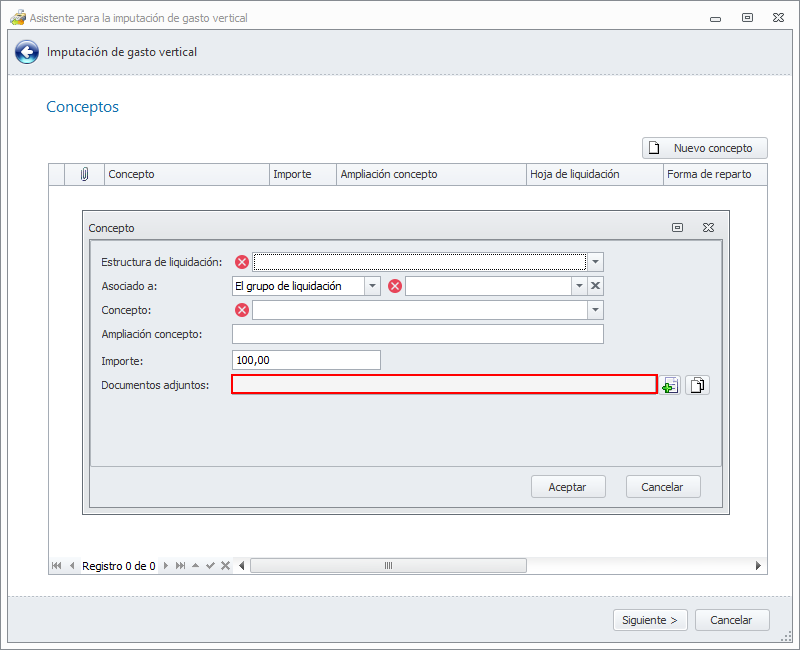The height and width of the screenshot is (650, 800).
Task: Open the El grupo de liquidación dropdown
Action: click(372, 286)
